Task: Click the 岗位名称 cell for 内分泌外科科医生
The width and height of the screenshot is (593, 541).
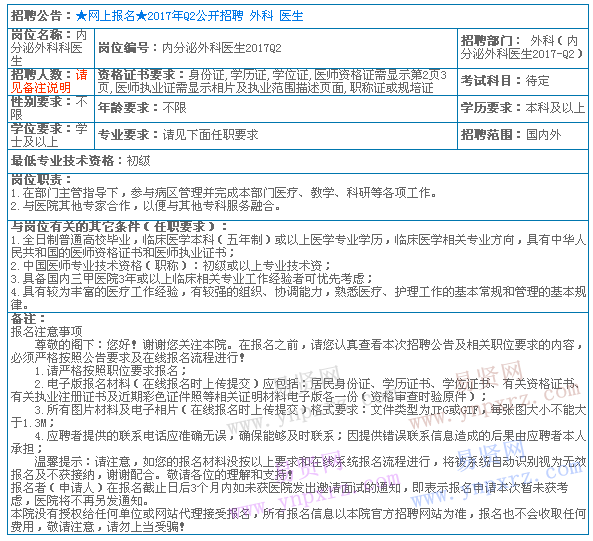Action: [x=51, y=48]
